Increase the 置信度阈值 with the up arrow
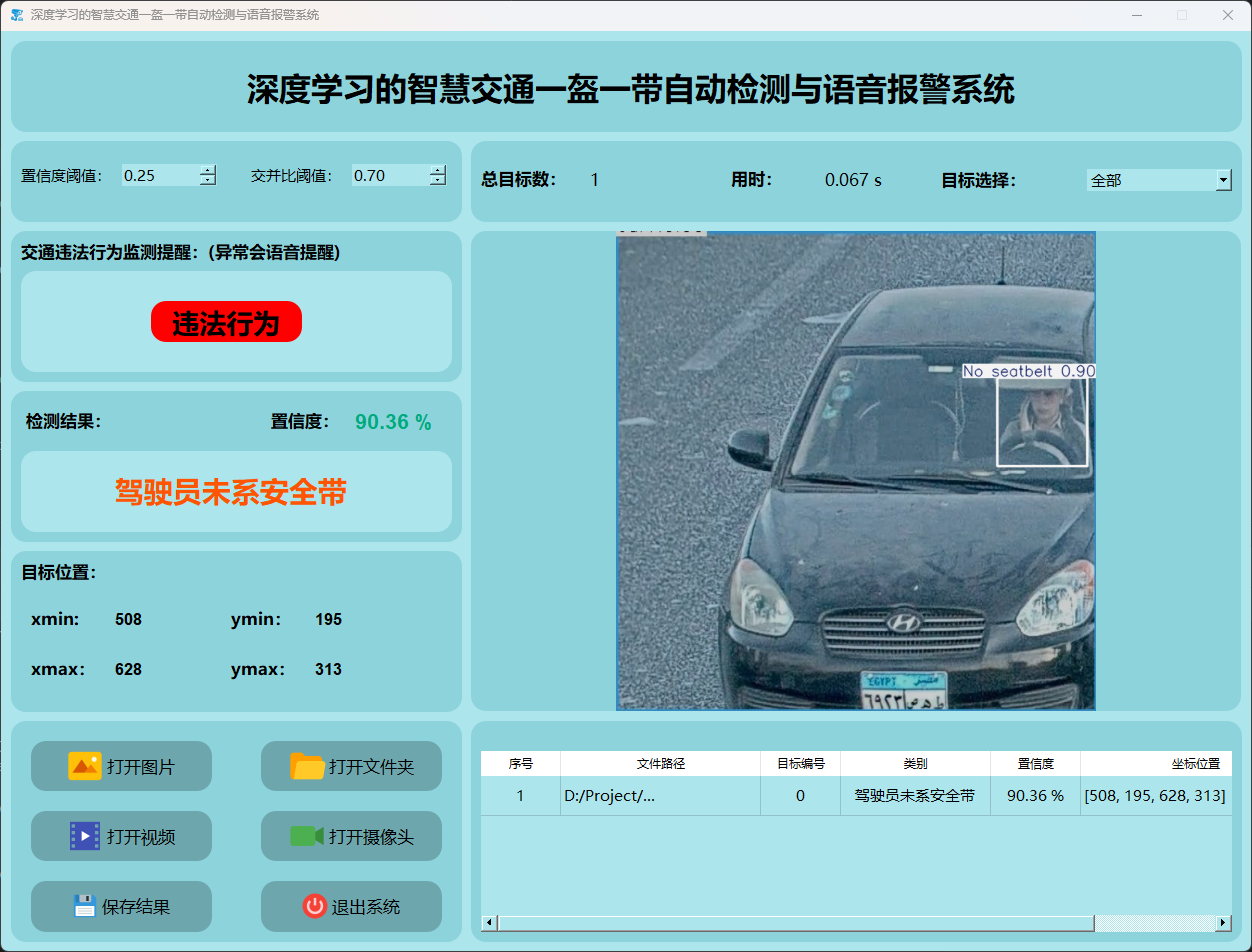The height and width of the screenshot is (952, 1252). [207, 170]
